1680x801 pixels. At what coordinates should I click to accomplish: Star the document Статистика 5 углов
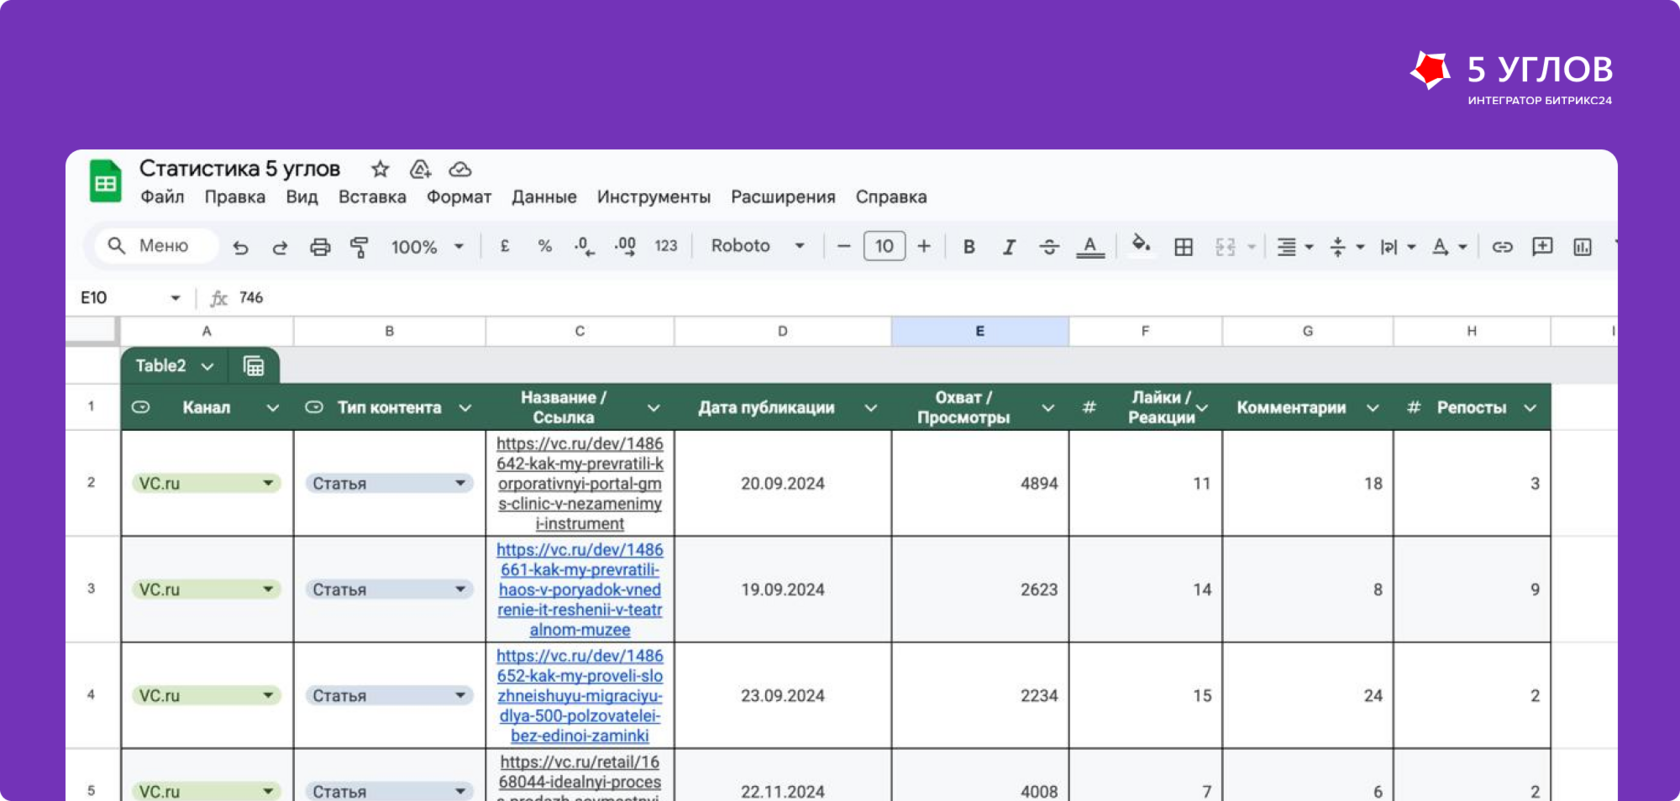point(380,169)
